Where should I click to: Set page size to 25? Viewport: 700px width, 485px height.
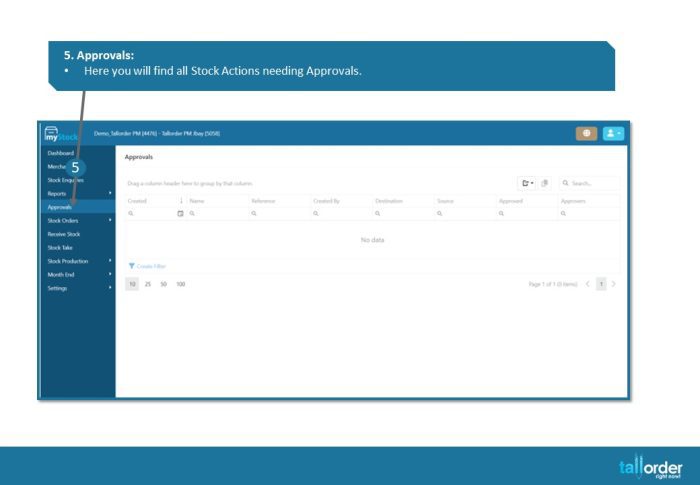148,284
